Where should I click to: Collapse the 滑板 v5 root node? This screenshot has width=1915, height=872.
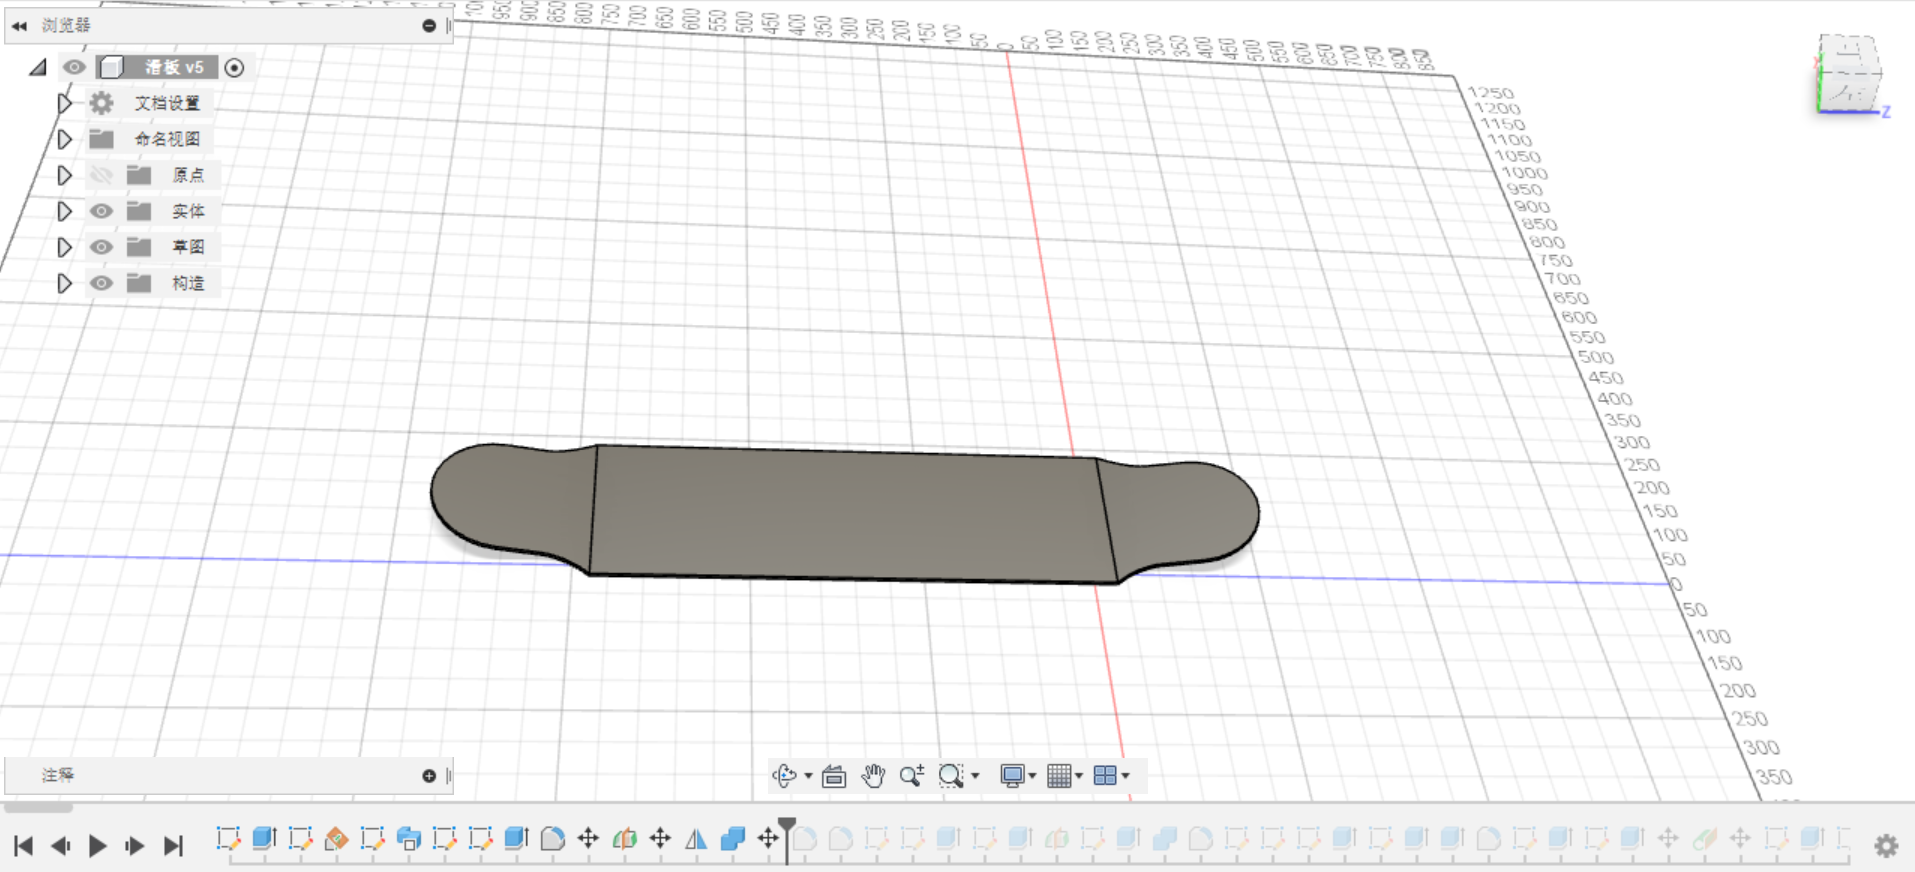point(38,67)
